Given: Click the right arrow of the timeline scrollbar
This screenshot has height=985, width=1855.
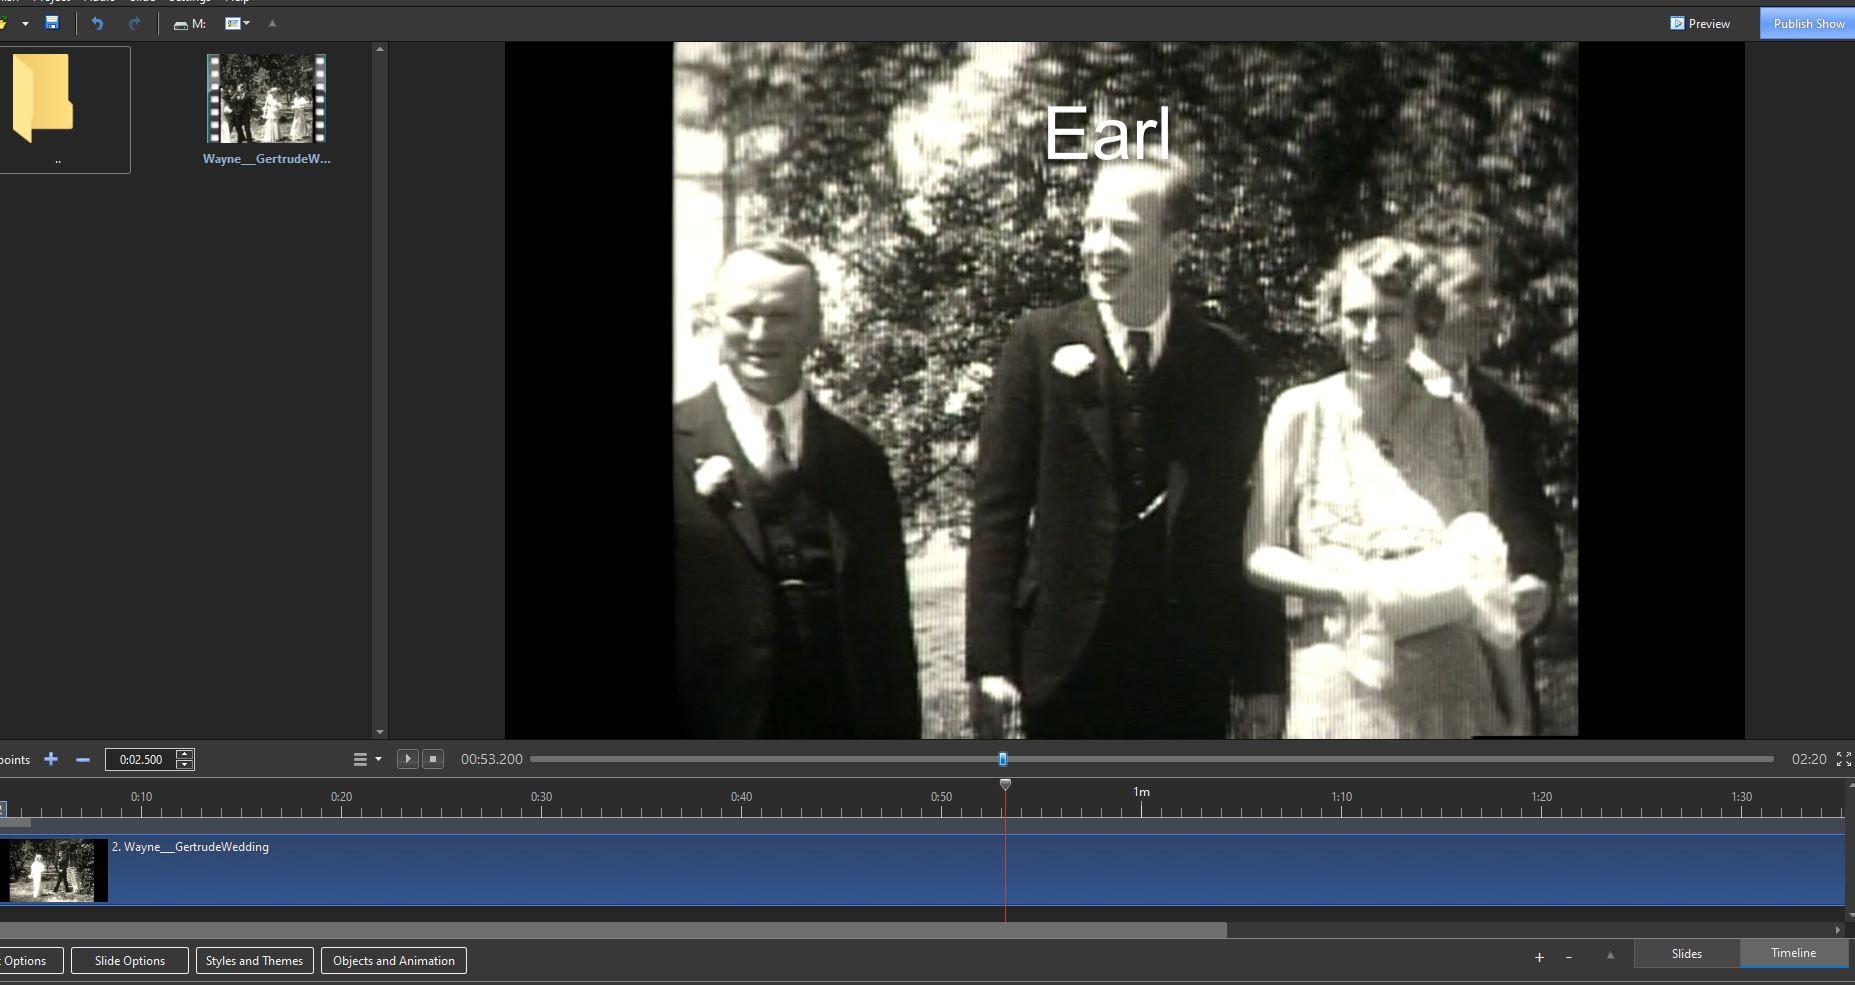Looking at the screenshot, I should 1838,930.
